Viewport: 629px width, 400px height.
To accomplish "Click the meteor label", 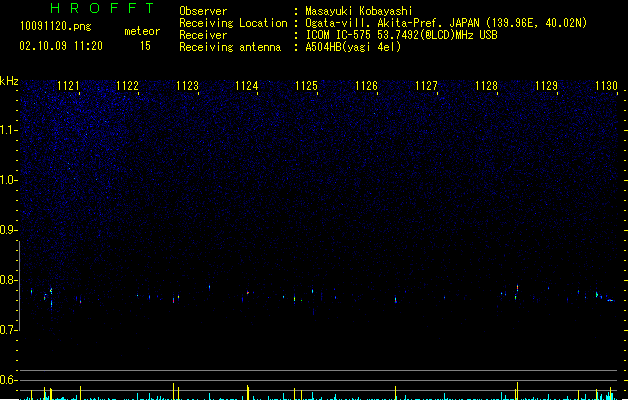I will click(x=142, y=31).
